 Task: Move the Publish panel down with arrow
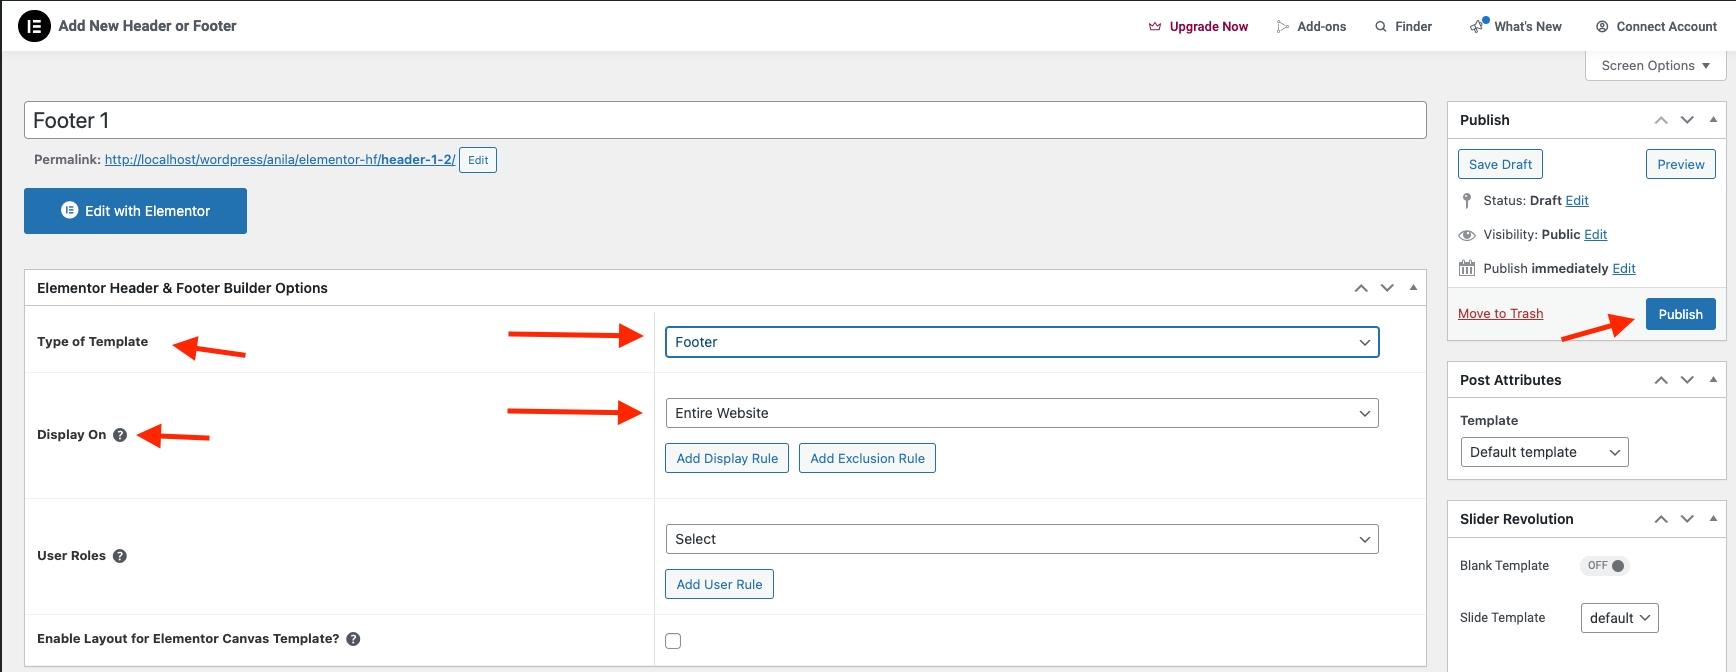point(1687,120)
